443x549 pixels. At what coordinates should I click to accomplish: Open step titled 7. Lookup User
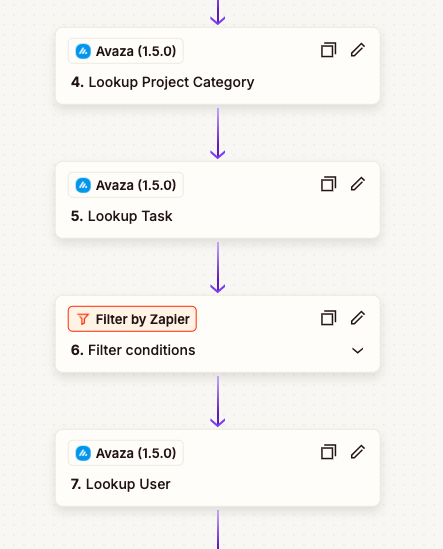[x=120, y=484]
